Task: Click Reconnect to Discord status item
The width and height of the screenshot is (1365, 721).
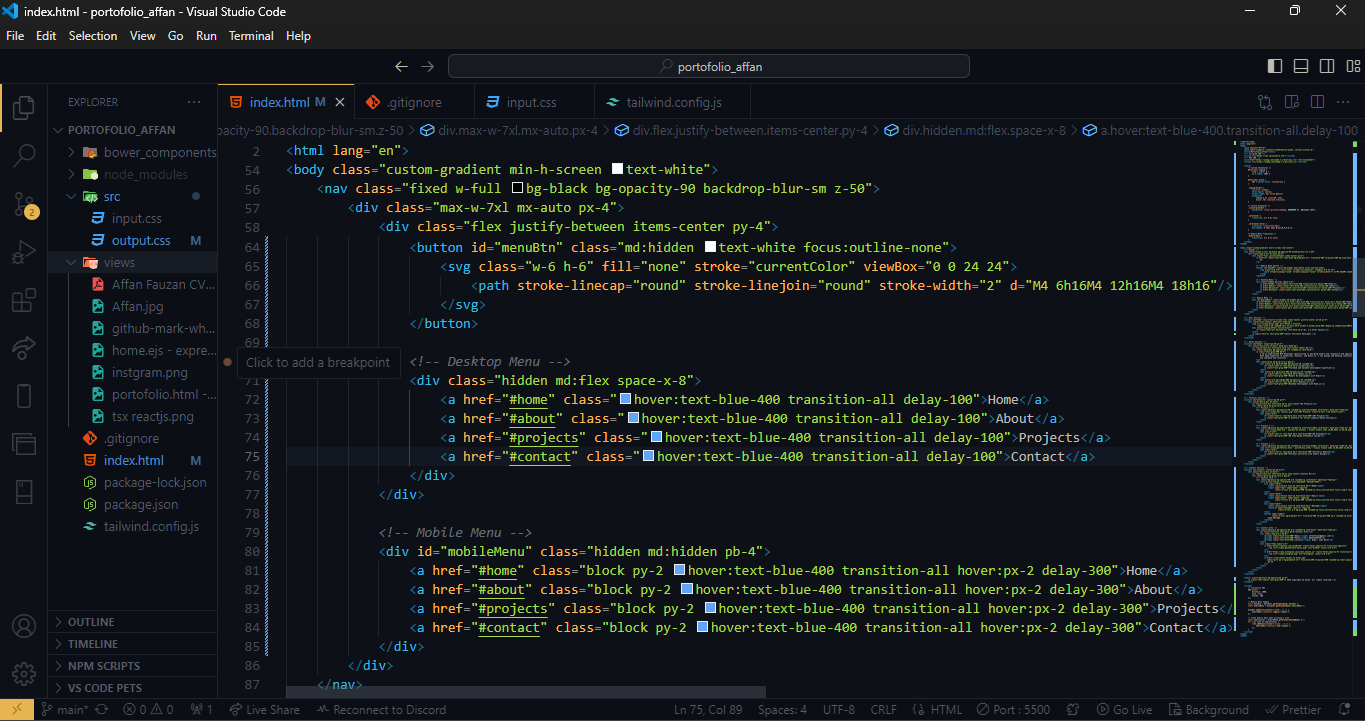Action: point(381,710)
